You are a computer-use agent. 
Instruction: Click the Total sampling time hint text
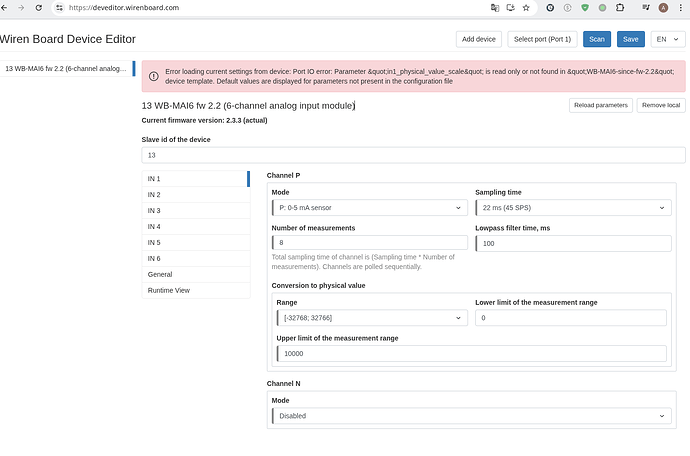click(x=363, y=262)
